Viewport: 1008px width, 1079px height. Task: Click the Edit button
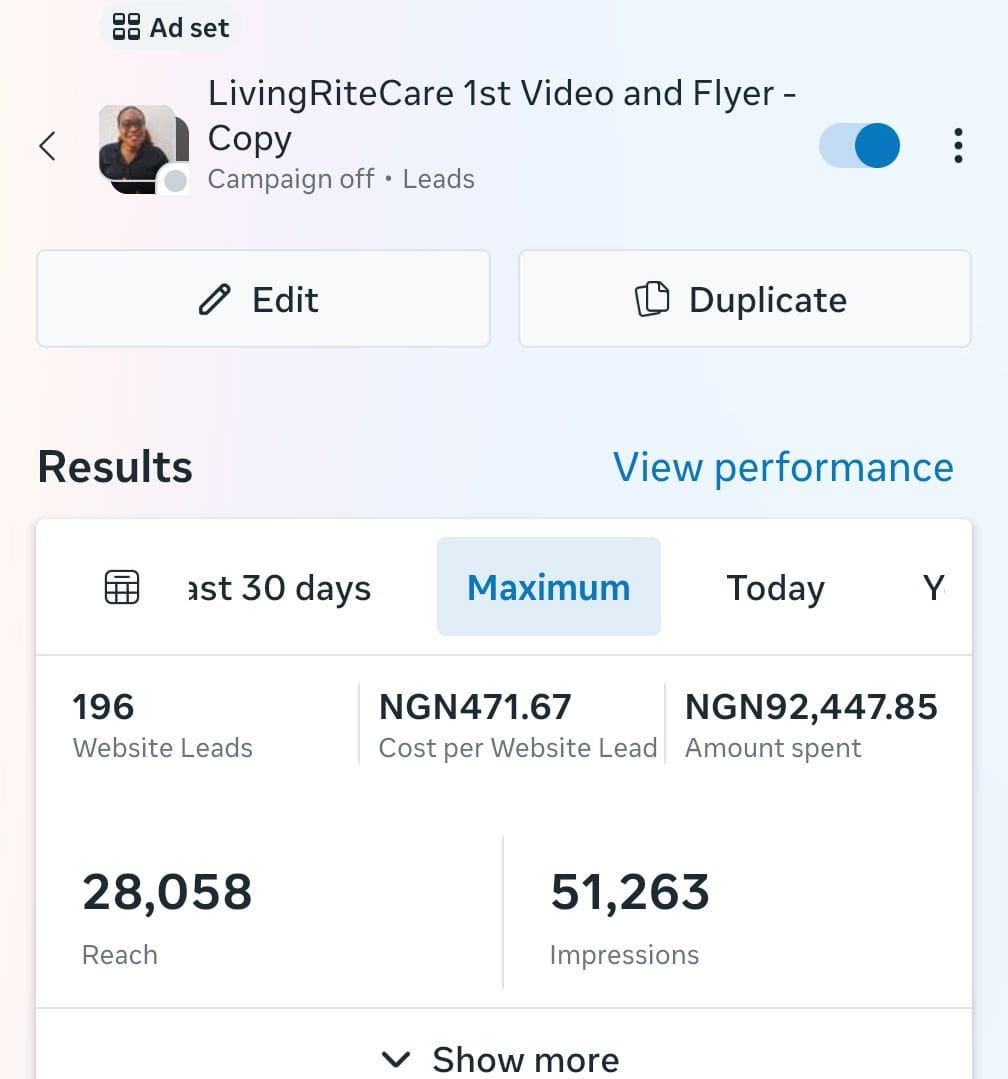262,298
